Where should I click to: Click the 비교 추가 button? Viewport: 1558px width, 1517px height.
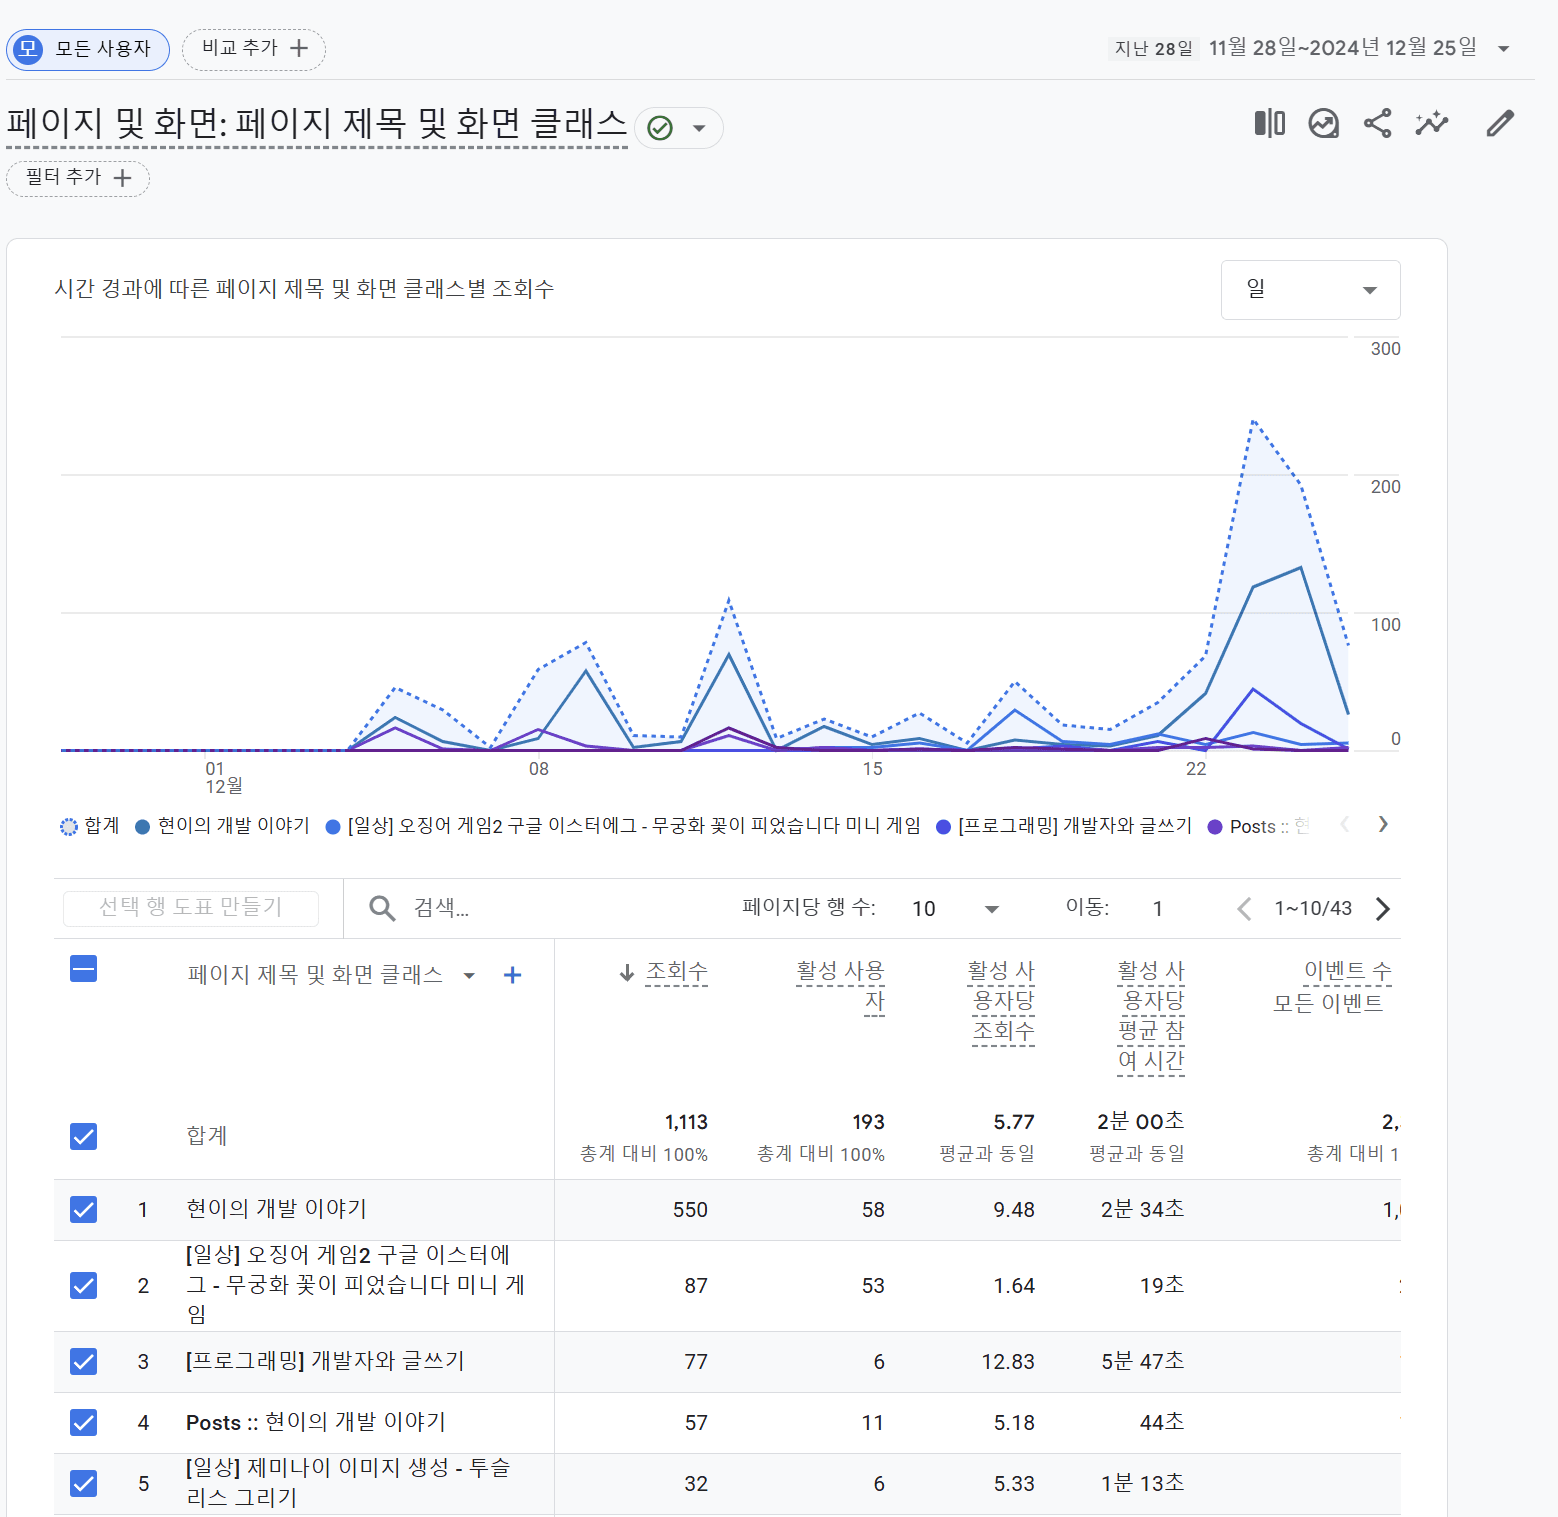tap(254, 49)
